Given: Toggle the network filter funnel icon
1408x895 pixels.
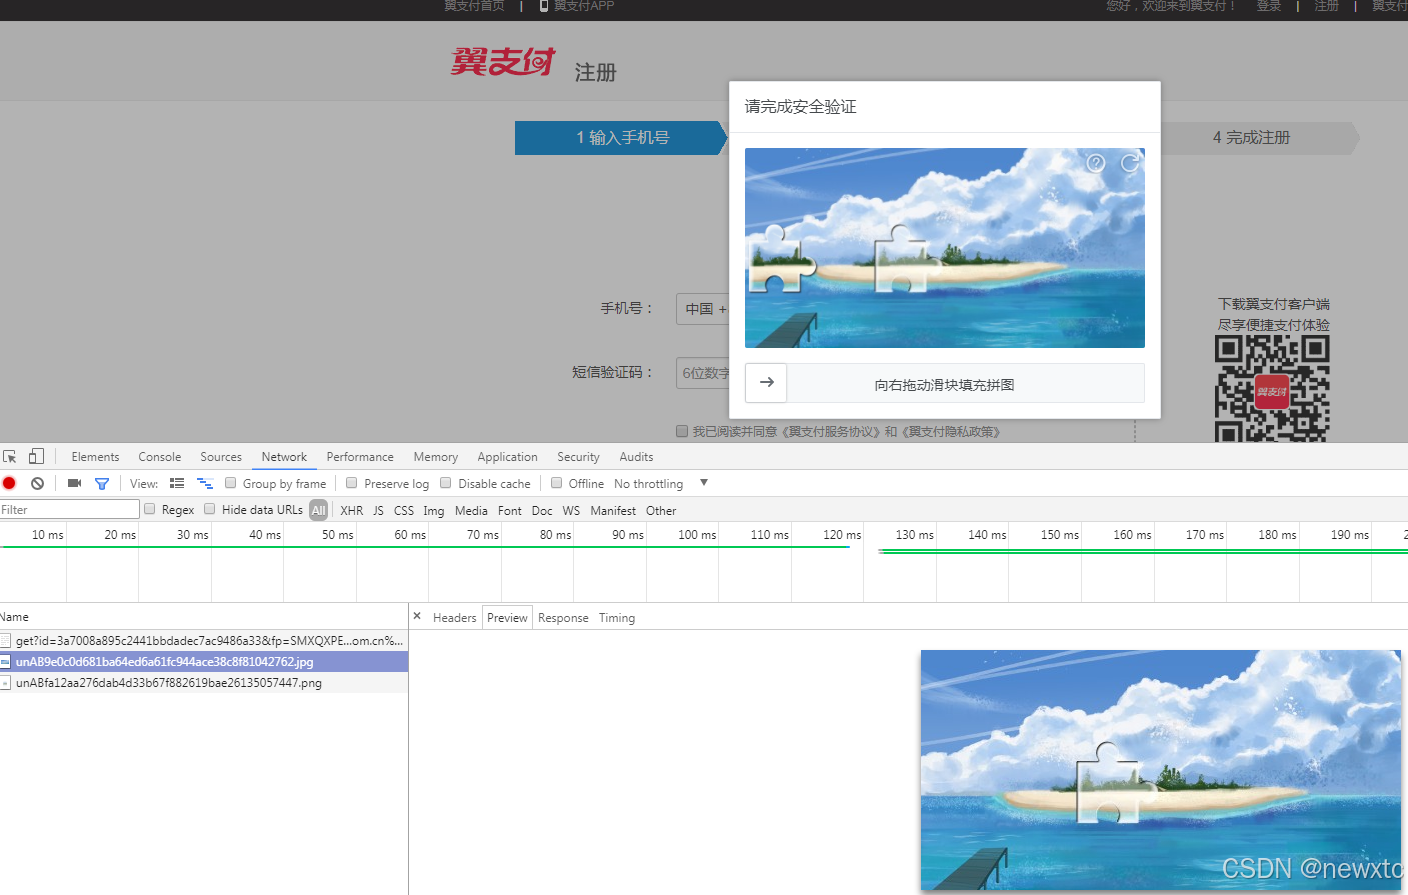Looking at the screenshot, I should (x=101, y=483).
